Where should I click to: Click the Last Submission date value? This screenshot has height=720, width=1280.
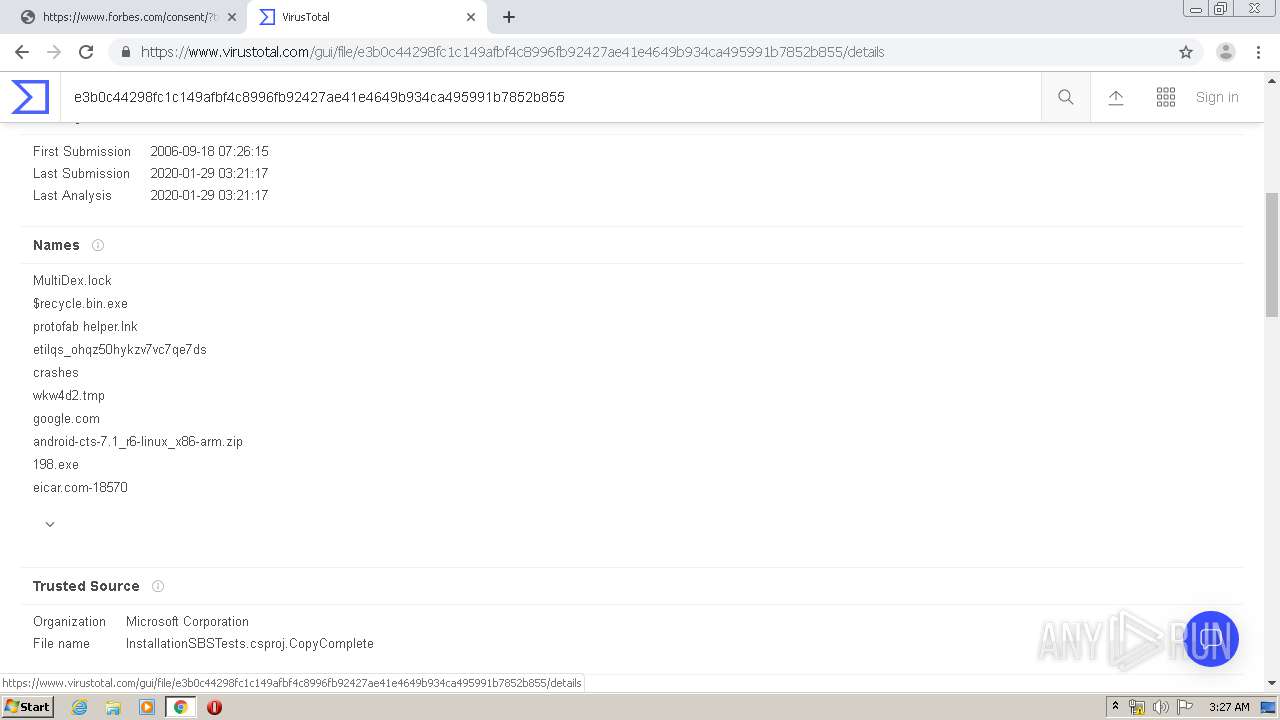[209, 174]
